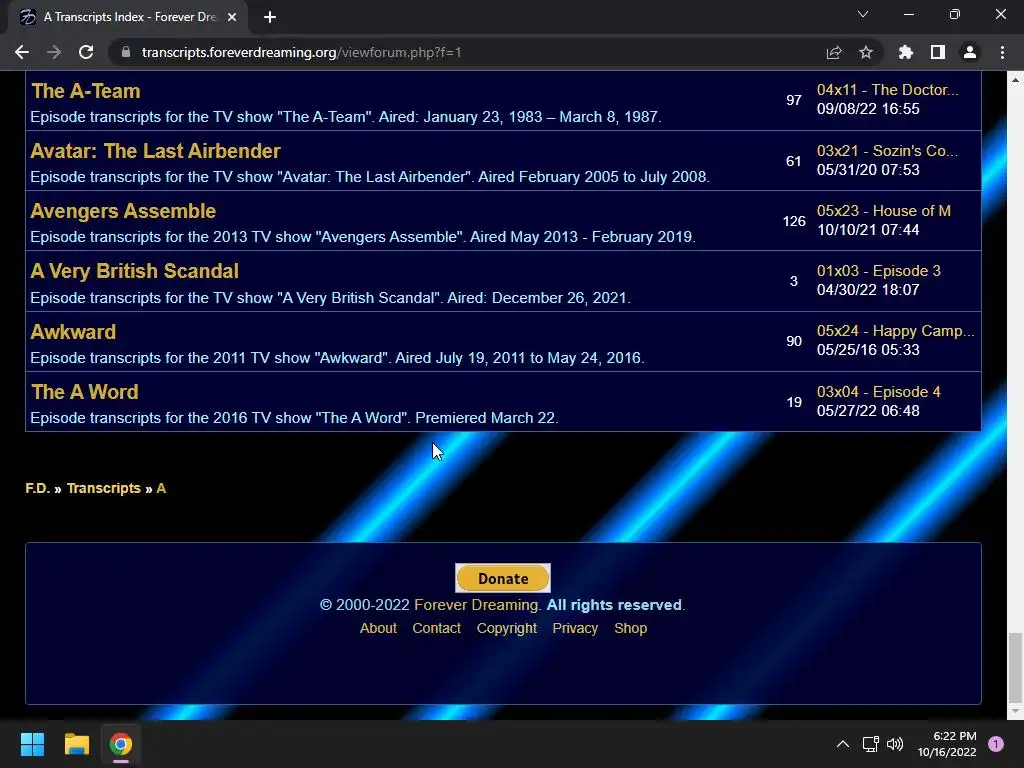Image resolution: width=1024 pixels, height=768 pixels.
Task: Open the Privacy footer link
Action: (575, 628)
